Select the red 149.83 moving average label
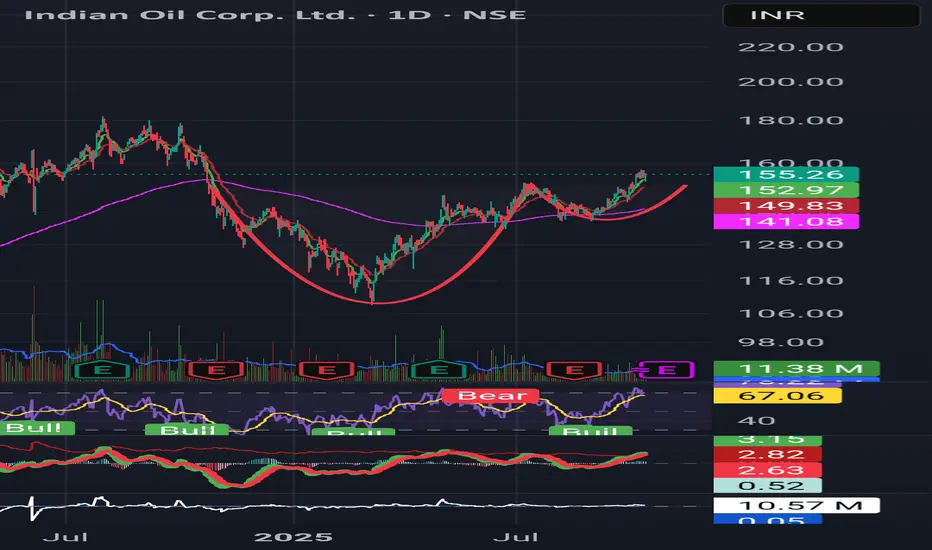Screen dimensions: 932x550 [x=786, y=206]
